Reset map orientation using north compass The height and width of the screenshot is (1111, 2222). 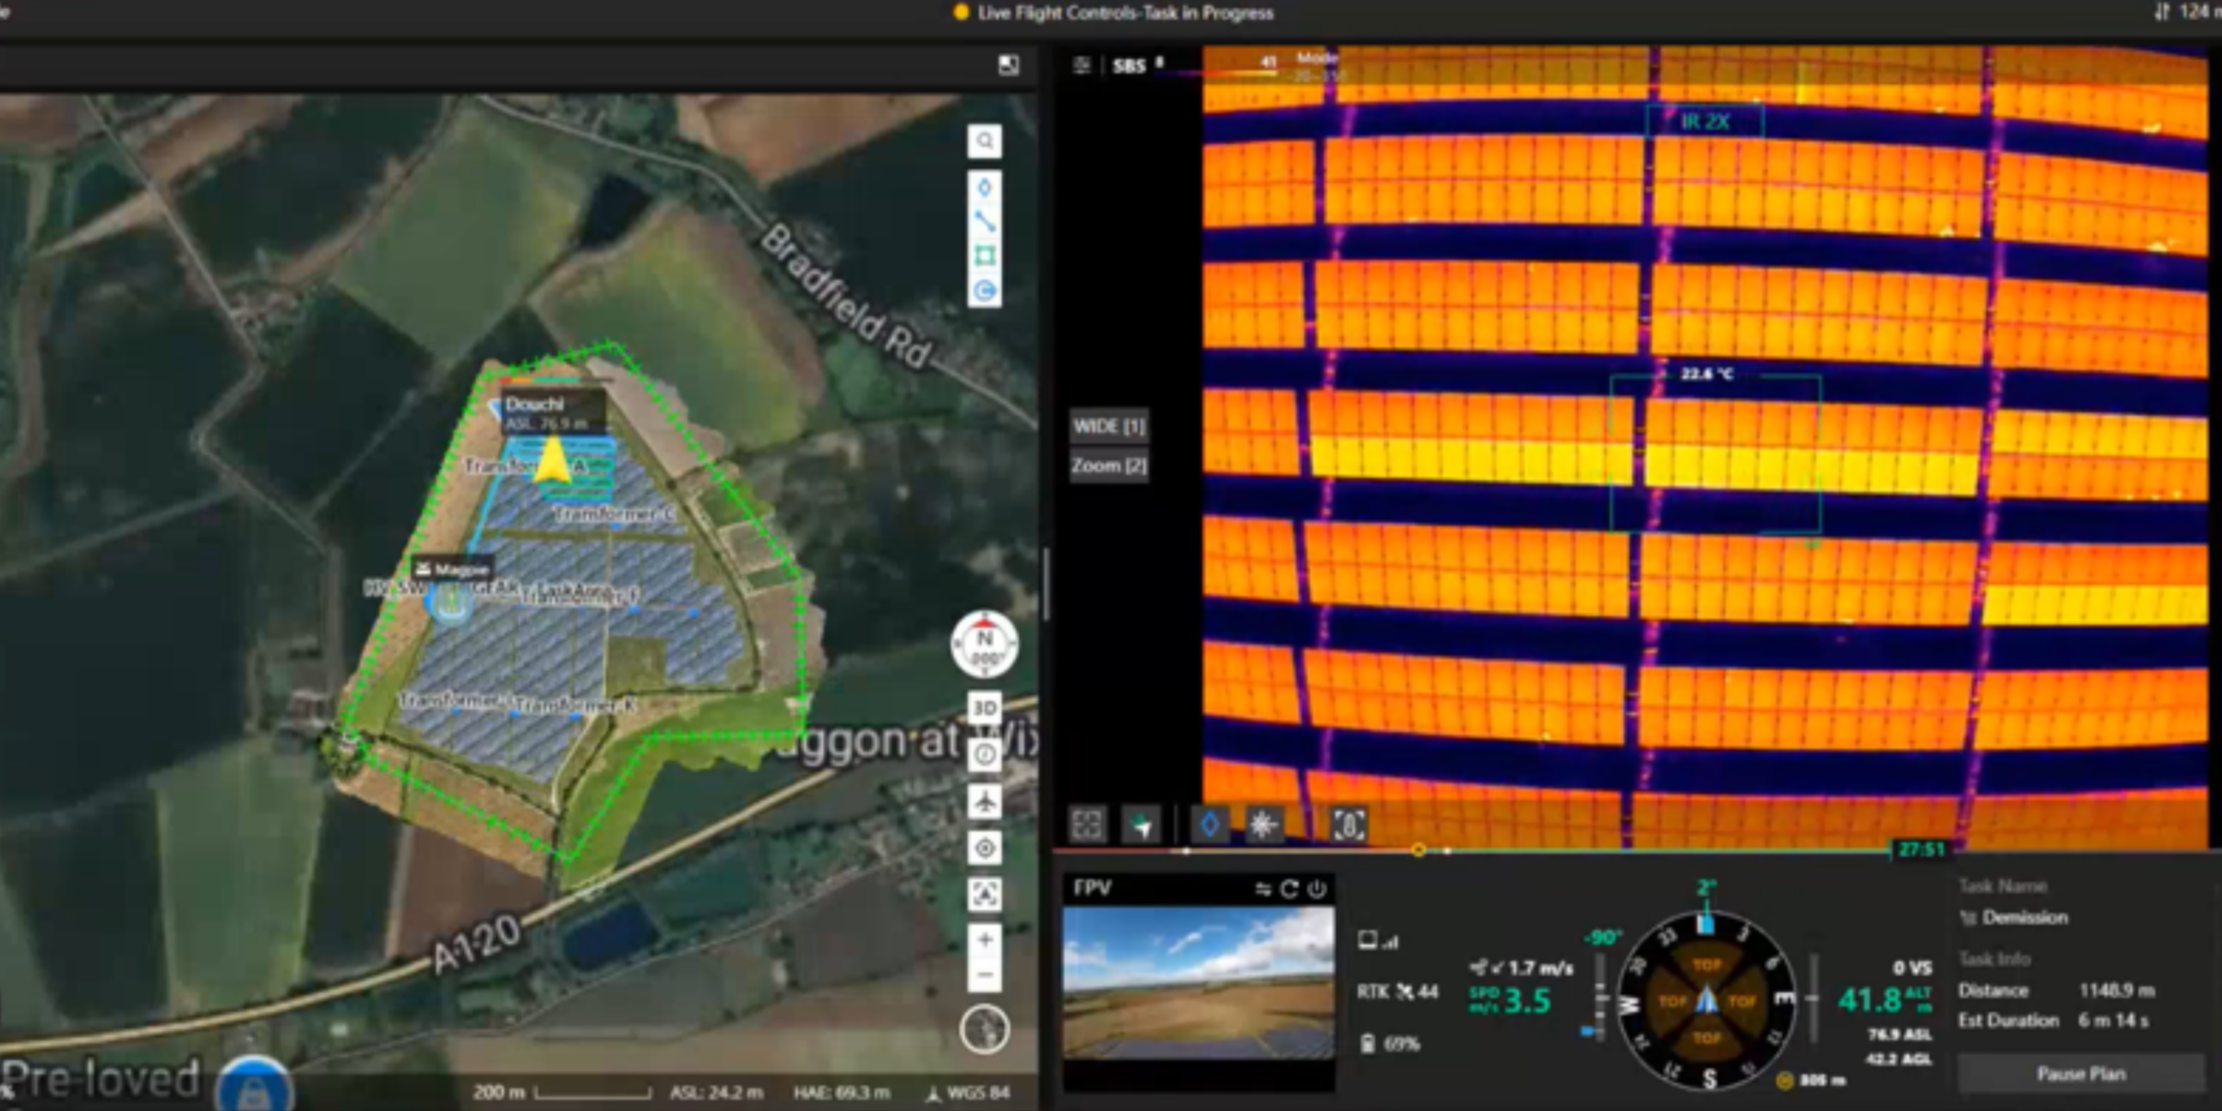(x=985, y=644)
